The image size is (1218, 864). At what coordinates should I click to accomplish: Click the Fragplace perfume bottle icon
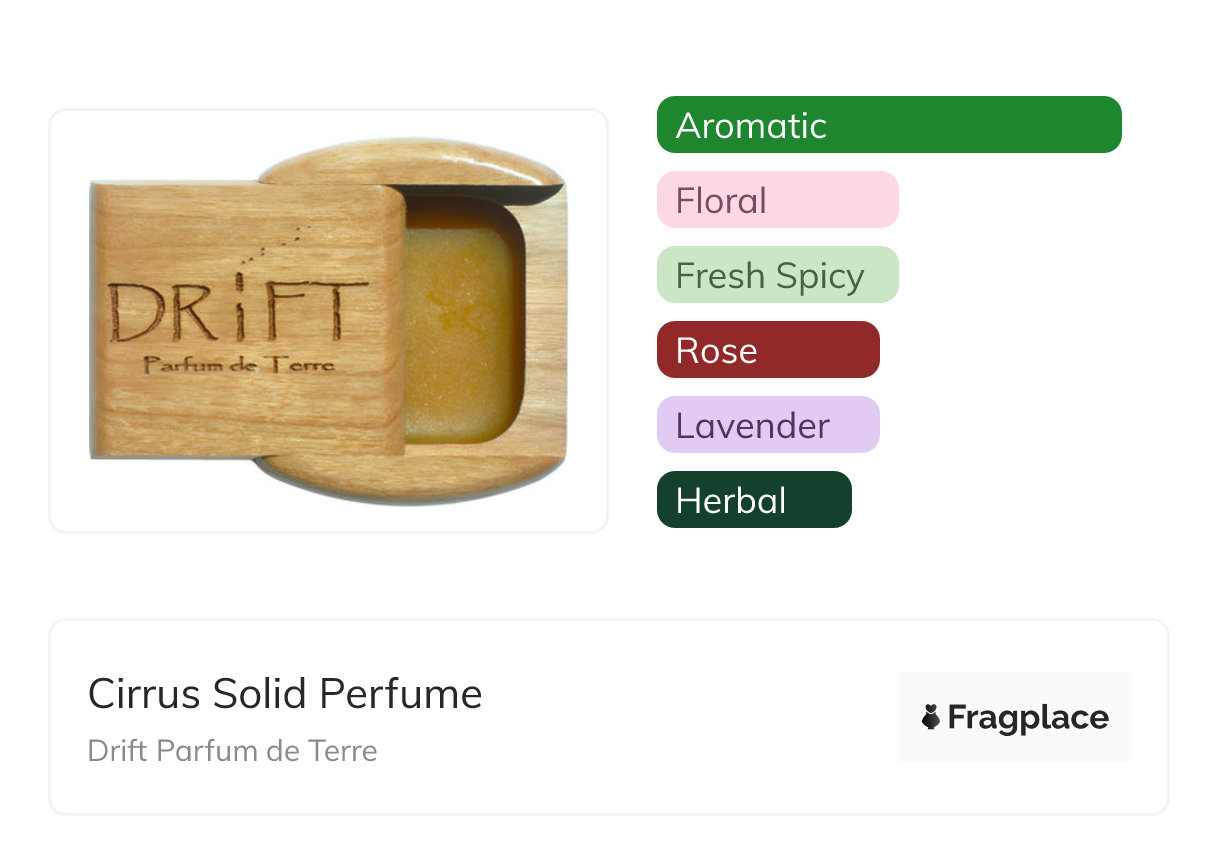(931, 717)
